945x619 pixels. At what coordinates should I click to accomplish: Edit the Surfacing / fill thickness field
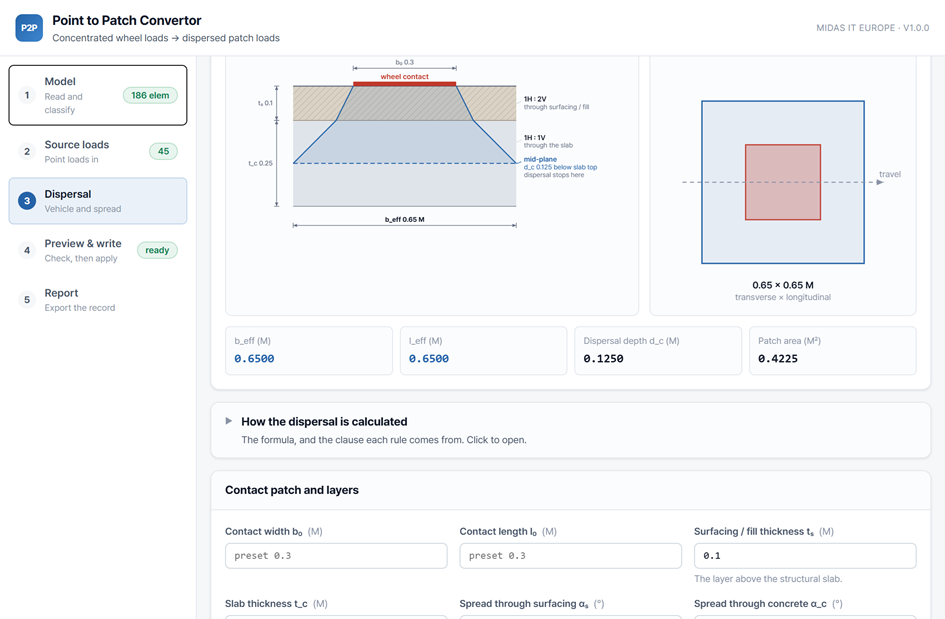click(x=805, y=556)
